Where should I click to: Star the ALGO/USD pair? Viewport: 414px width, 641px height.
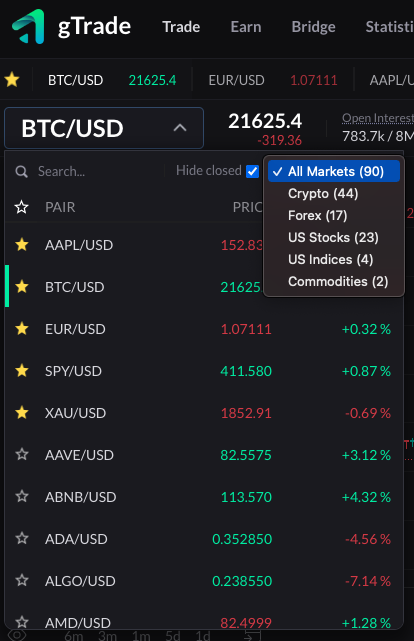22,580
